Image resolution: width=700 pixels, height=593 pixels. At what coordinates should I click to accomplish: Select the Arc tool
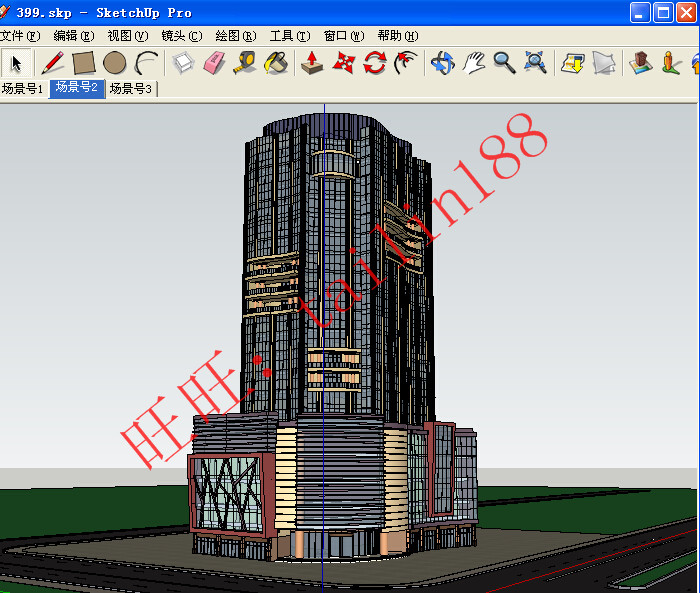click(146, 63)
